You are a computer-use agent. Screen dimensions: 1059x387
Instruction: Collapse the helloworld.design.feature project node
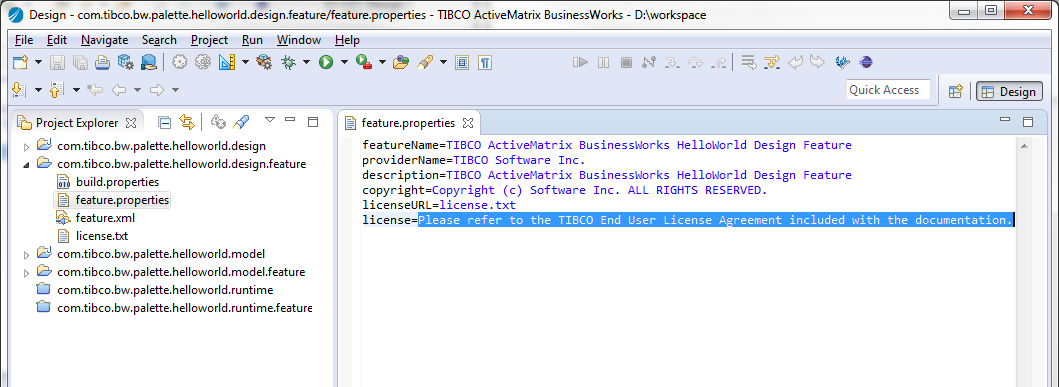[x=26, y=164]
